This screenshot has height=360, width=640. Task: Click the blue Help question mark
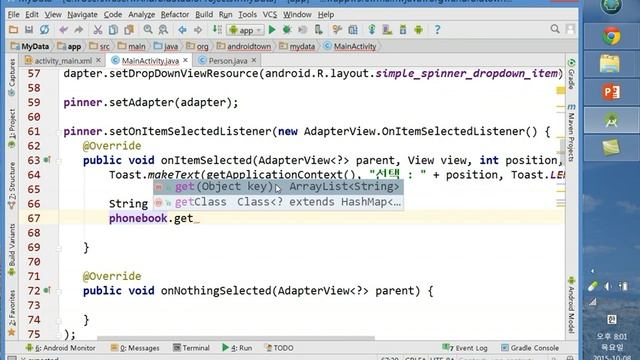pos(437,30)
